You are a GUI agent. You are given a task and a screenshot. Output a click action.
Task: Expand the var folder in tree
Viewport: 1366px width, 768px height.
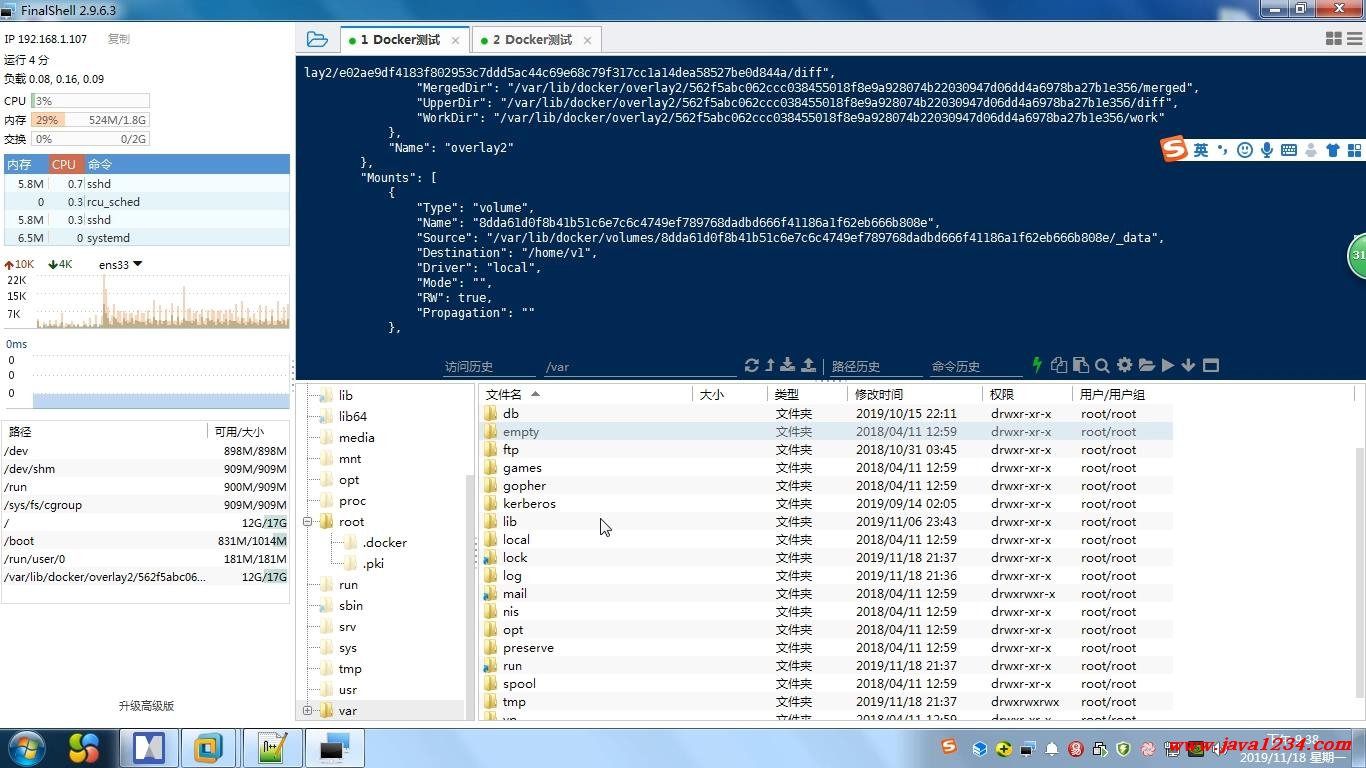(308, 711)
